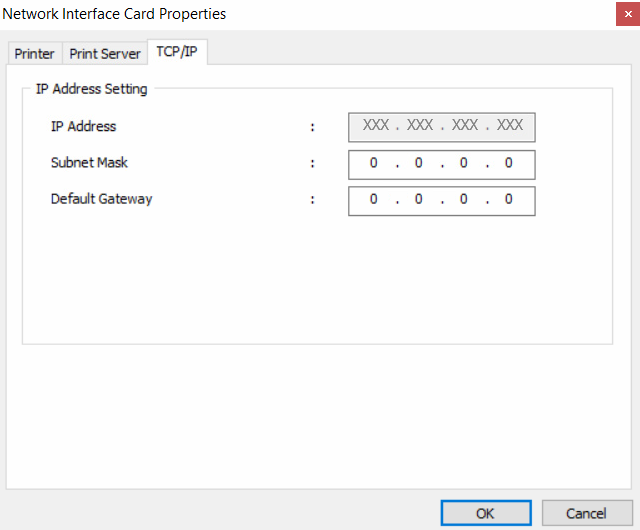The height and width of the screenshot is (530, 640).
Task: Click fourth octet of IP Address field
Action: tap(510, 126)
